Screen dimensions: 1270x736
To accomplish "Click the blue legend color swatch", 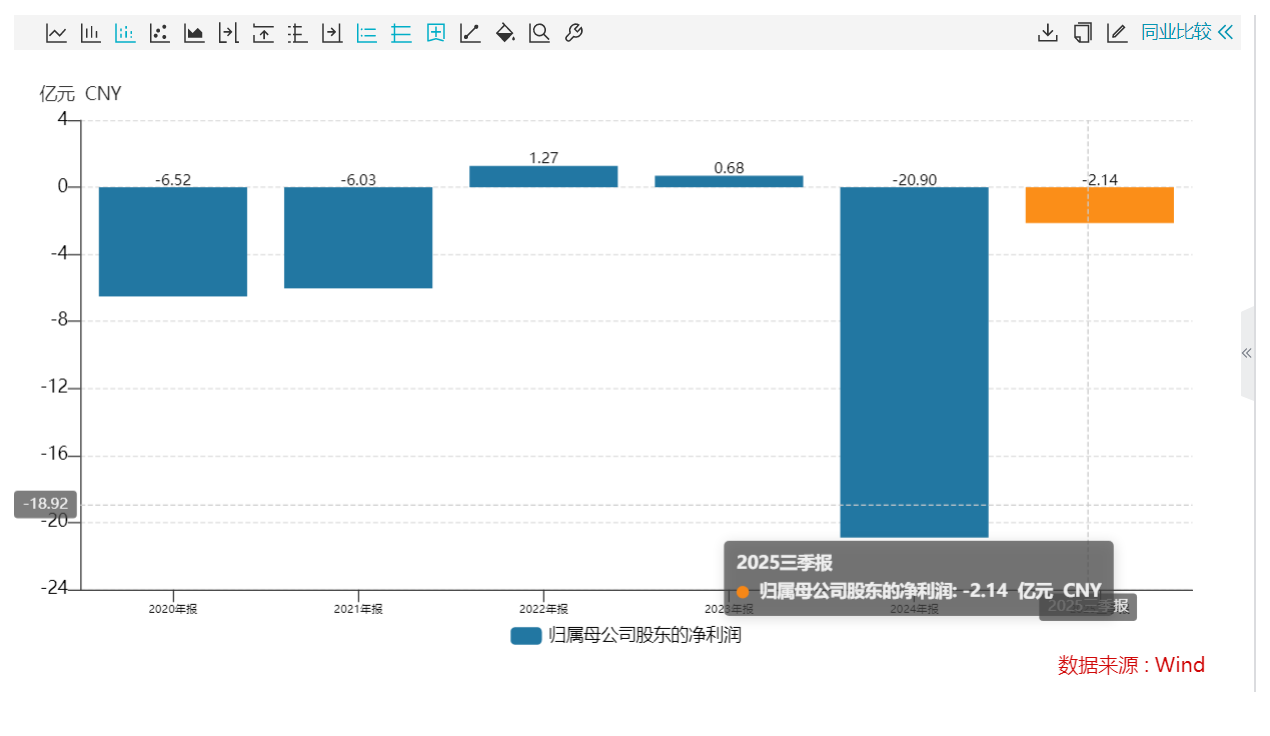I will (x=526, y=636).
